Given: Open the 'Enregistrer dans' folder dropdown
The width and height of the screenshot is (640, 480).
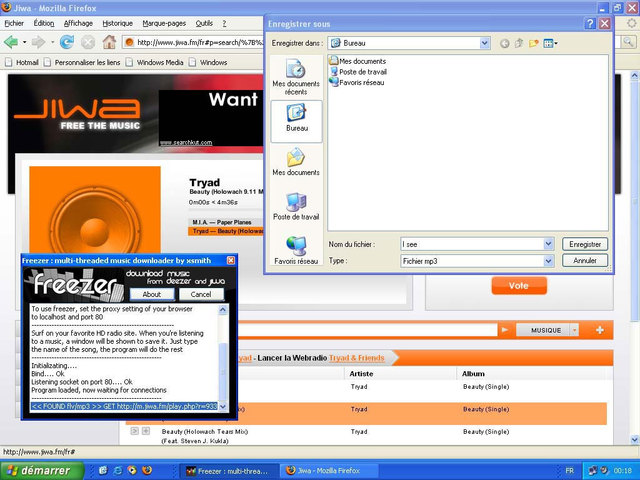Looking at the screenshot, I should [x=484, y=43].
